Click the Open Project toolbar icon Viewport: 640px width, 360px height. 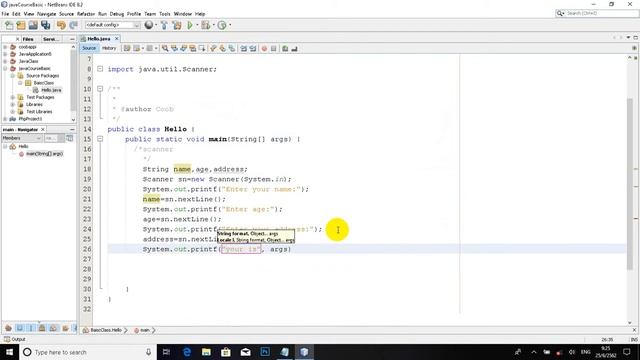pos(33,25)
